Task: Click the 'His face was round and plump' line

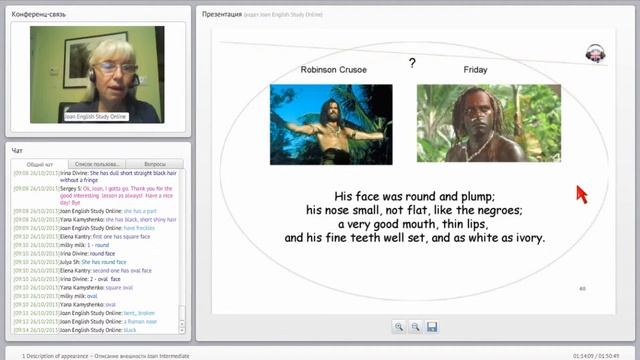Action: (x=414, y=197)
